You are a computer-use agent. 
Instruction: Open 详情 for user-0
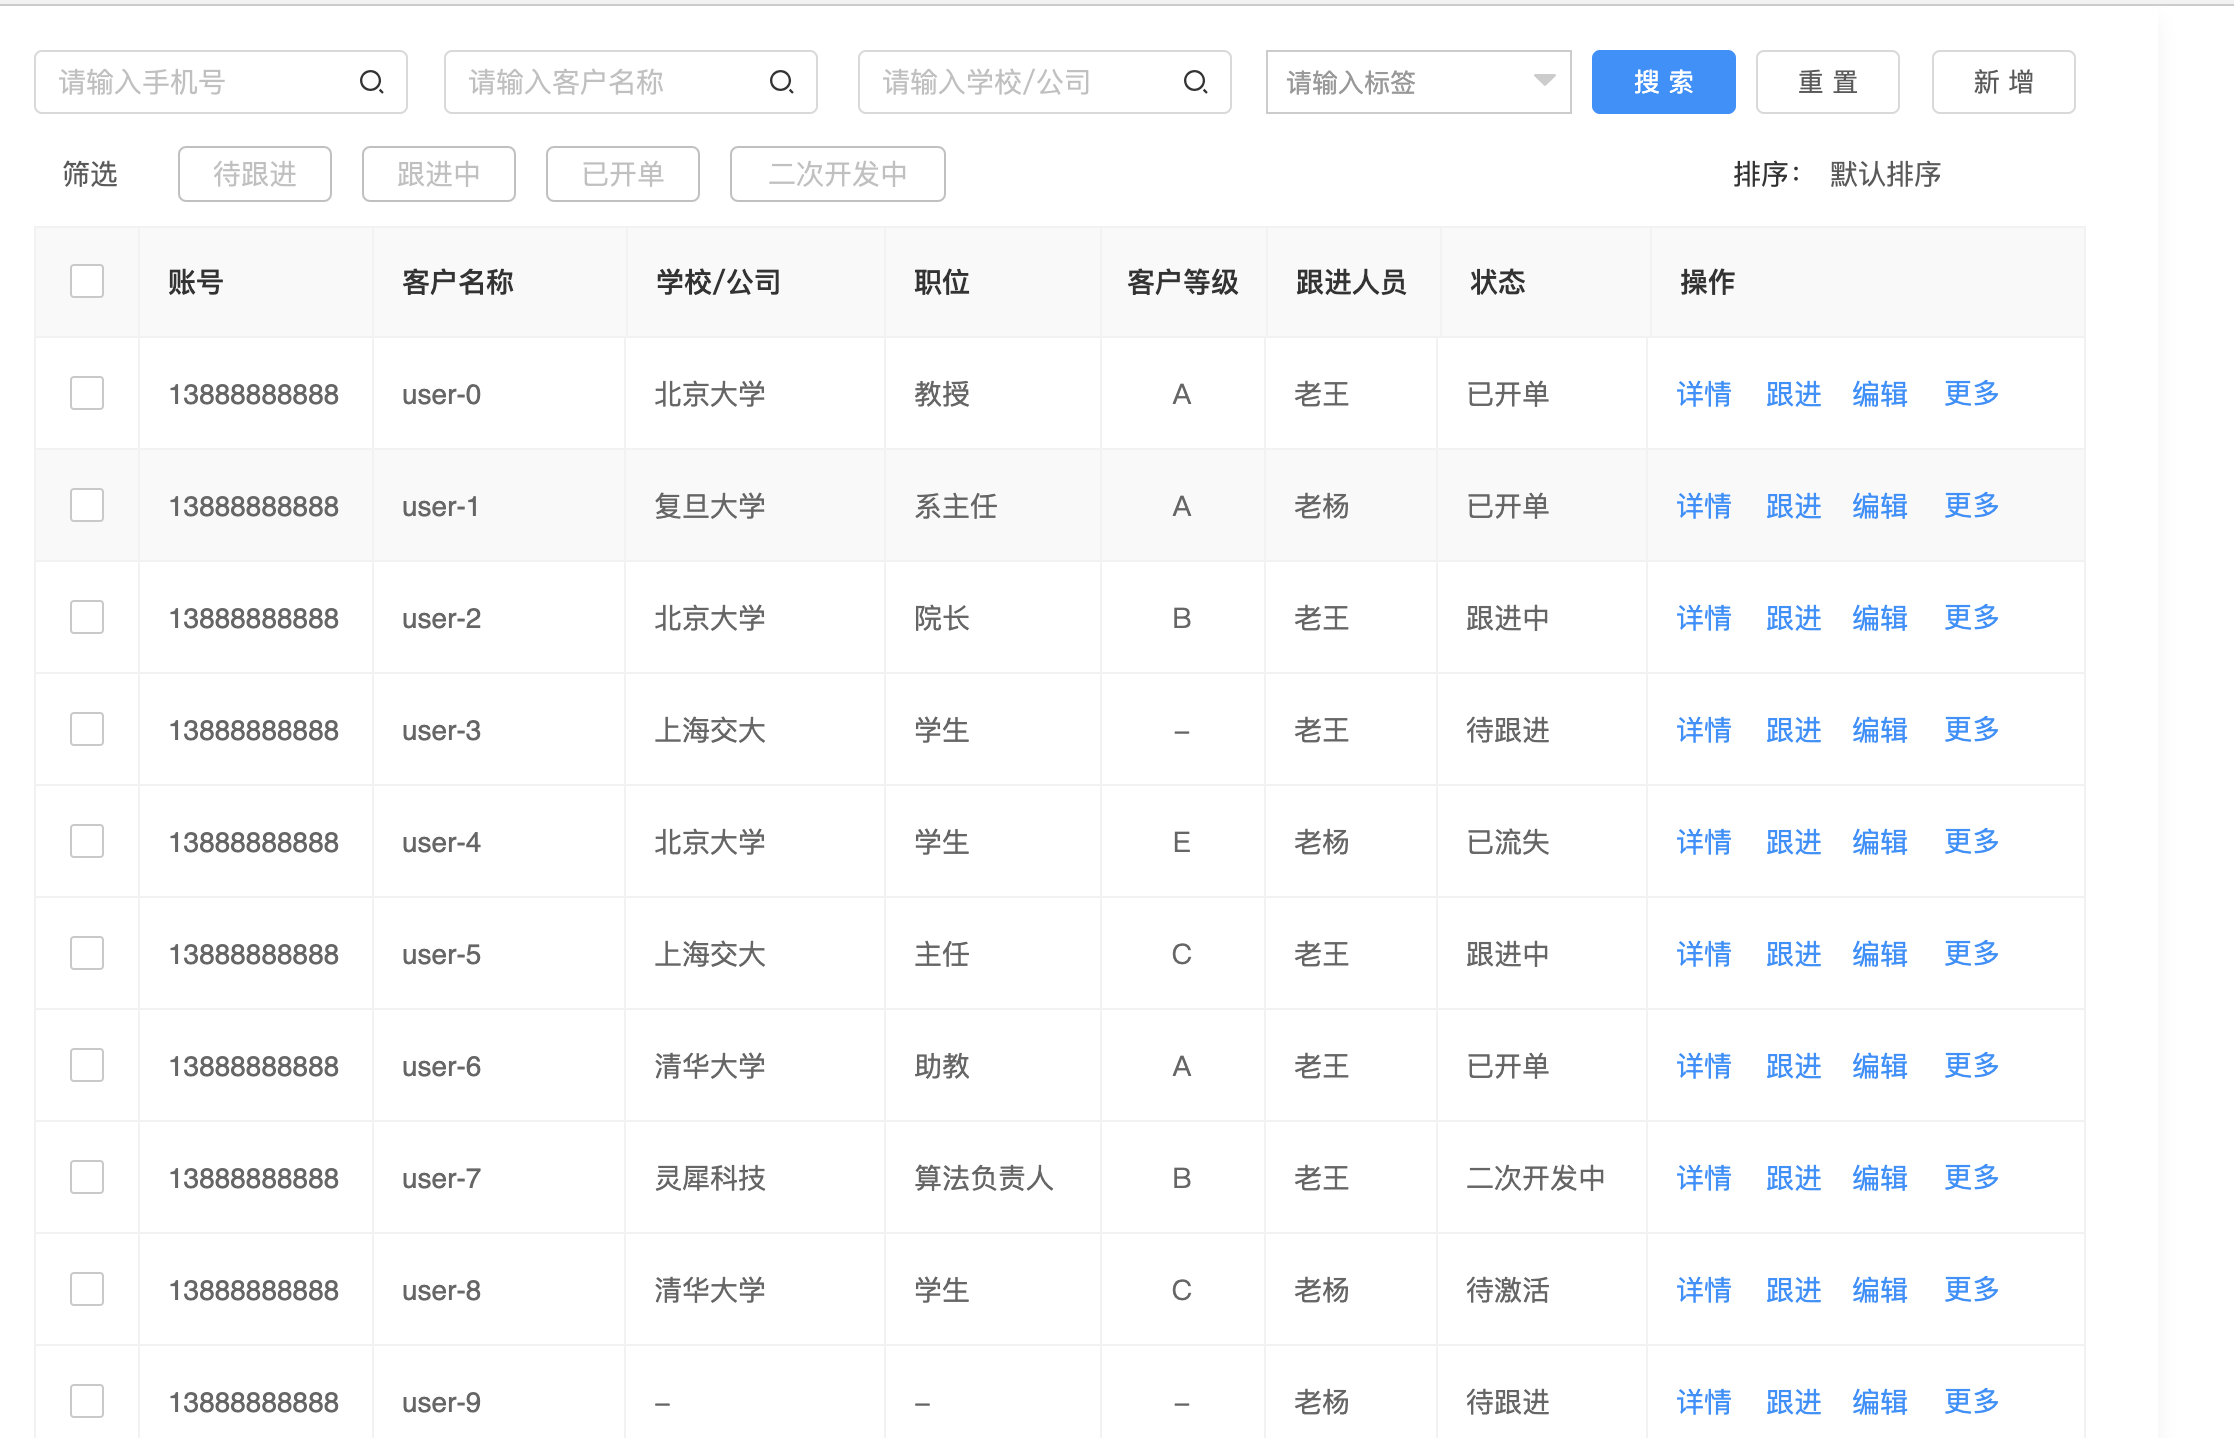[1704, 394]
